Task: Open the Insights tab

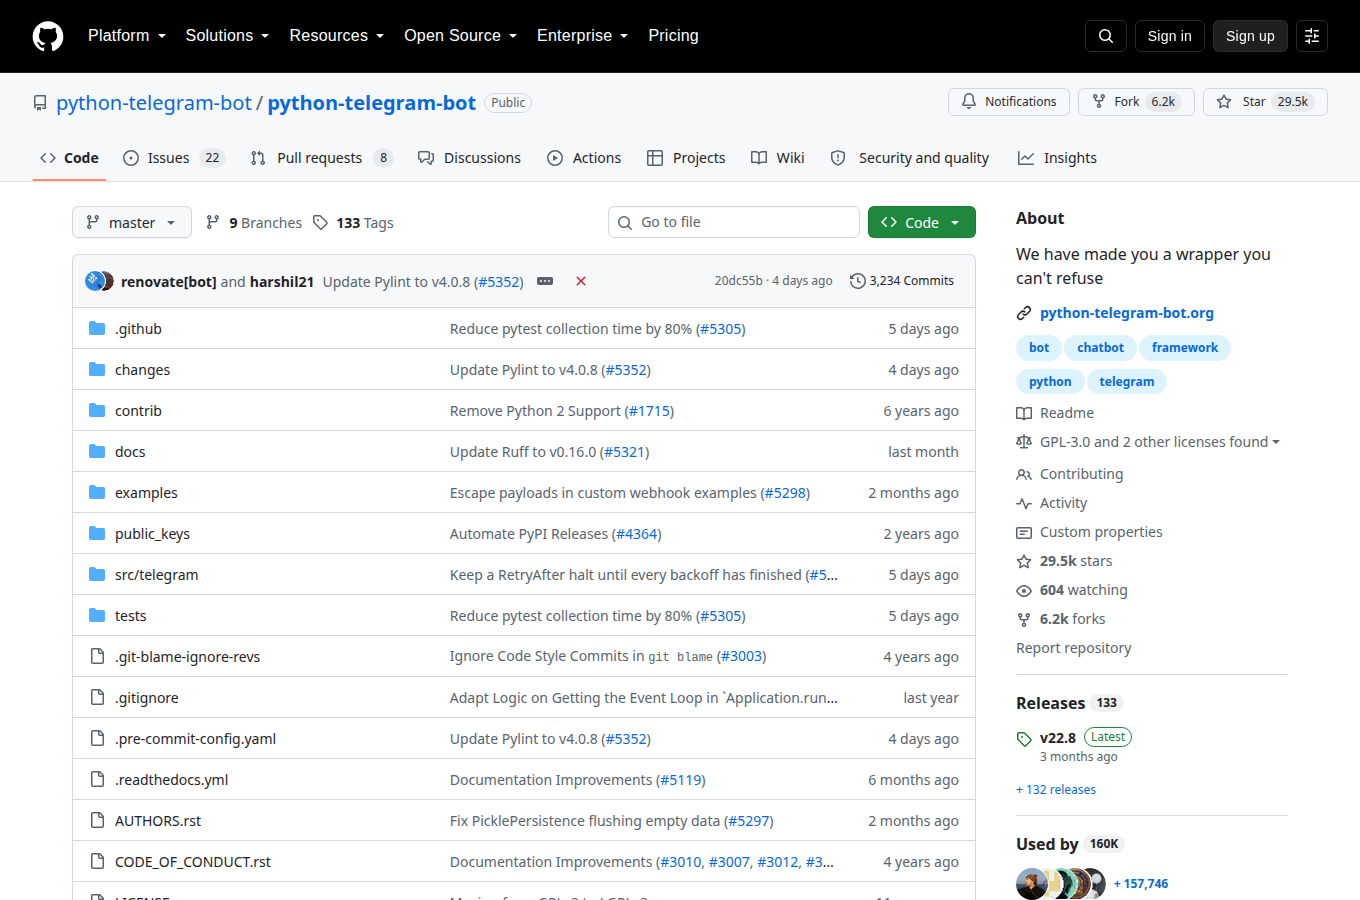Action: point(1057,158)
